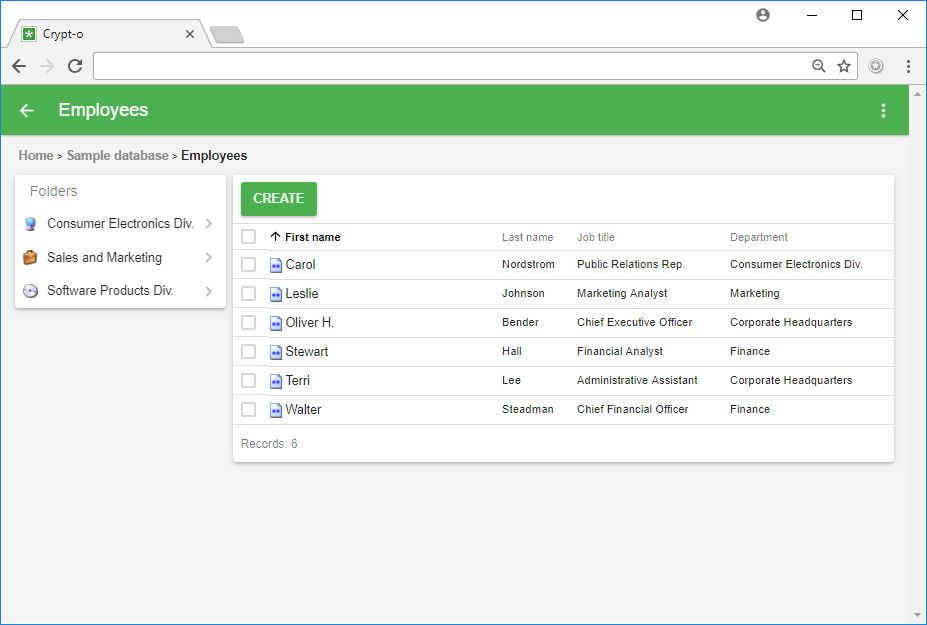Click the Marketing department cell
927x625 pixels.
click(x=754, y=293)
